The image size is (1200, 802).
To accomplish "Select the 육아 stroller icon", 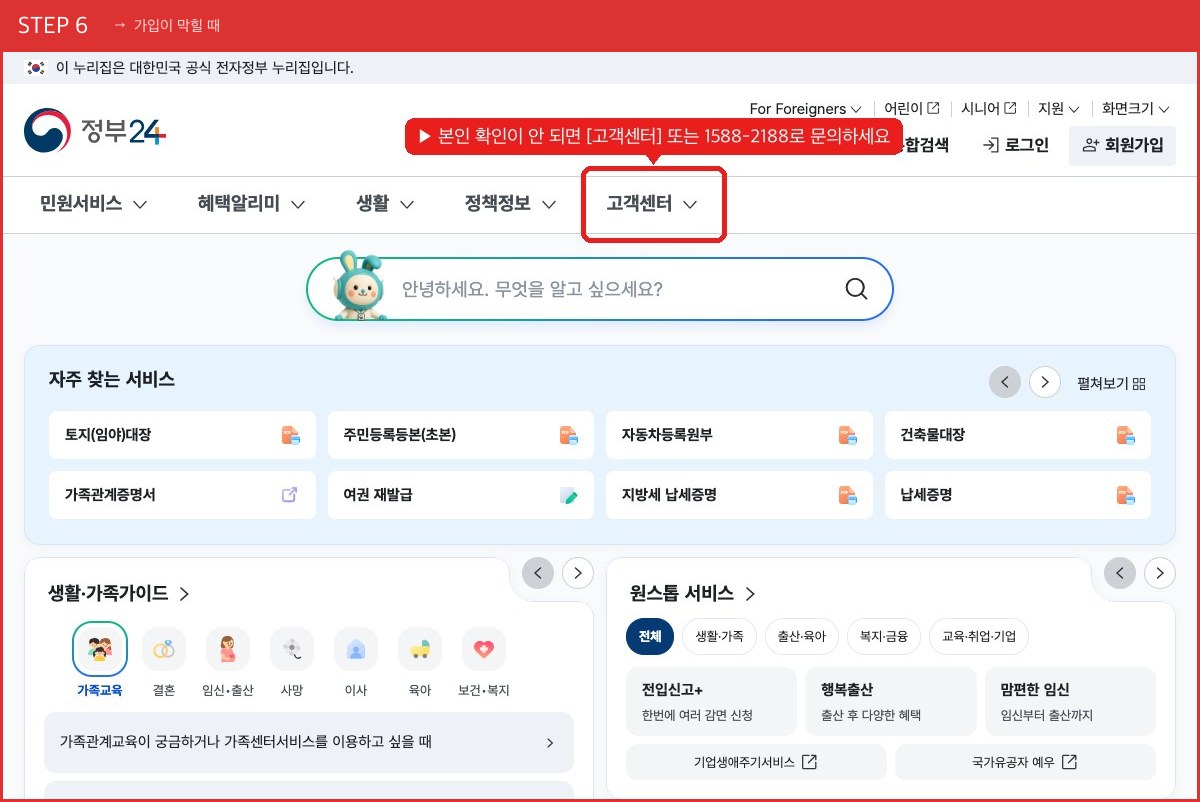I will click(x=420, y=649).
